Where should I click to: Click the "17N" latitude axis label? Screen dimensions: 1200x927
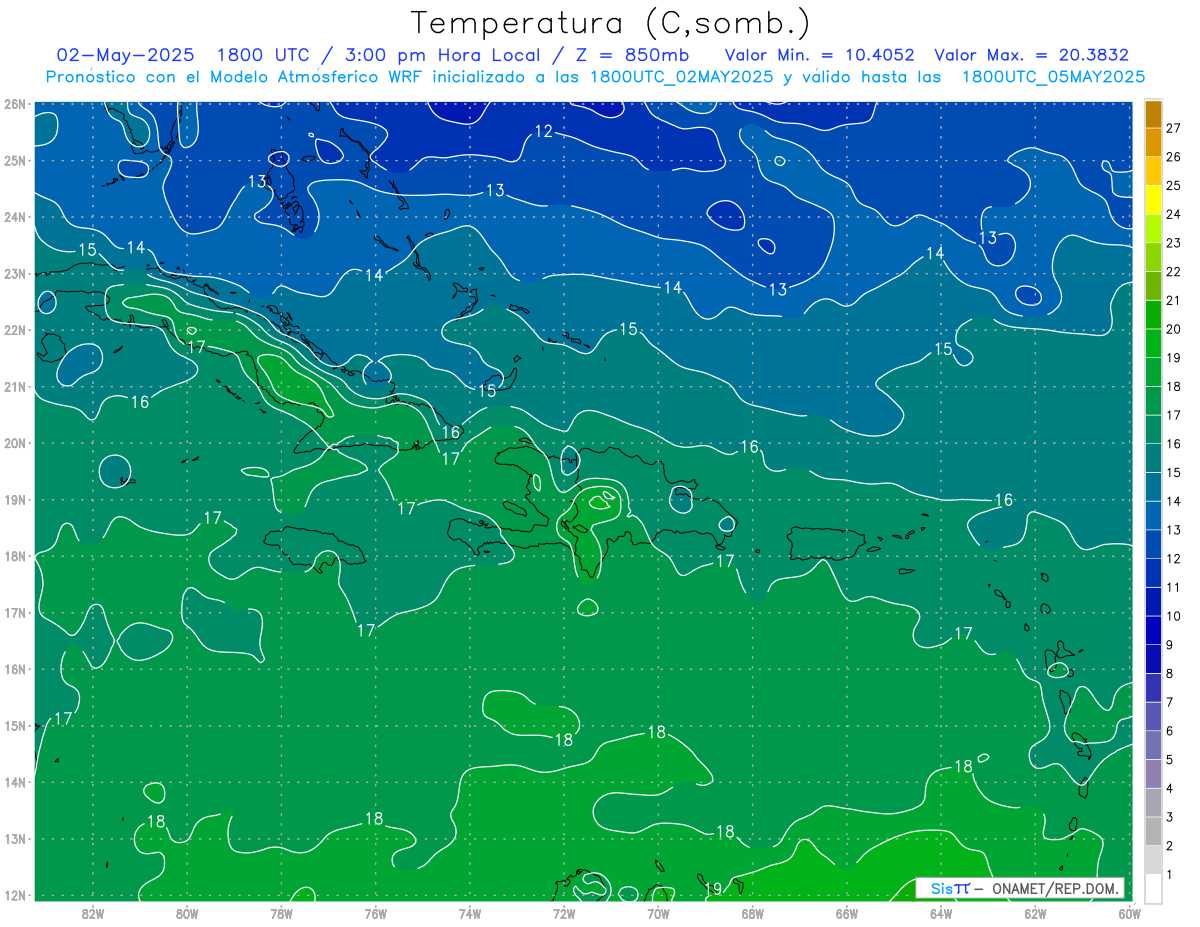pos(15,613)
